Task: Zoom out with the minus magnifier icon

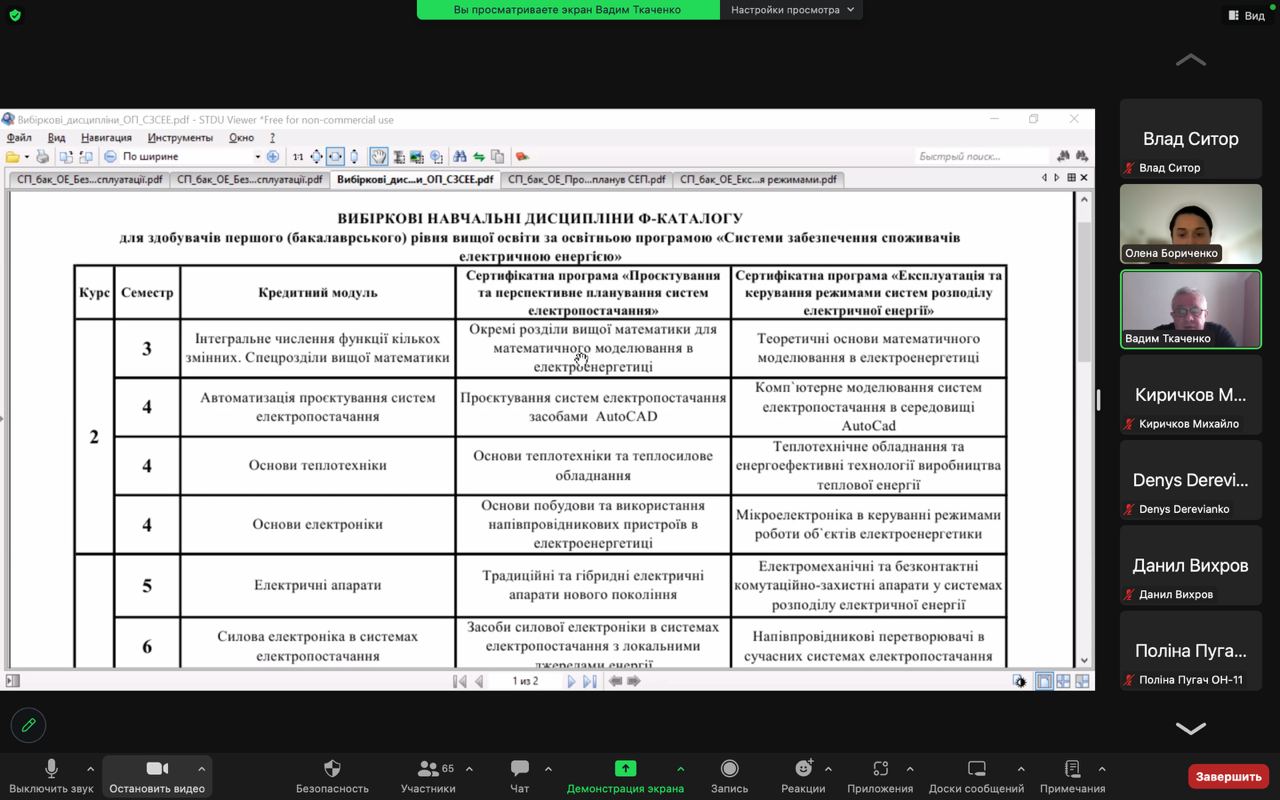Action: 111,157
